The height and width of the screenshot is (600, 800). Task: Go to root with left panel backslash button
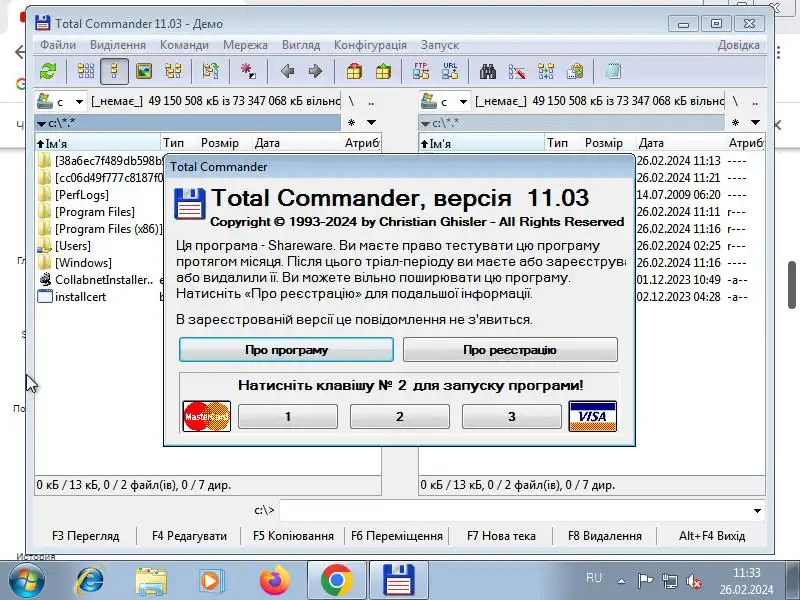352,102
